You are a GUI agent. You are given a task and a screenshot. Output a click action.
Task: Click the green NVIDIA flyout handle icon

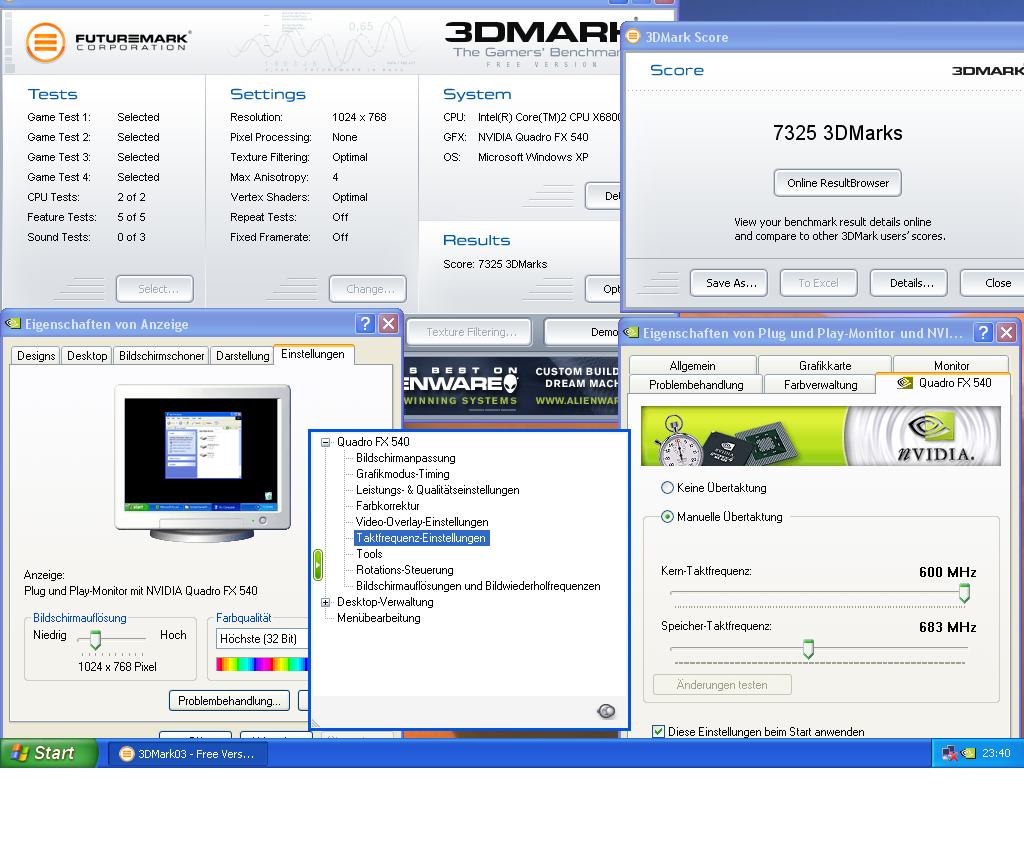tap(318, 565)
